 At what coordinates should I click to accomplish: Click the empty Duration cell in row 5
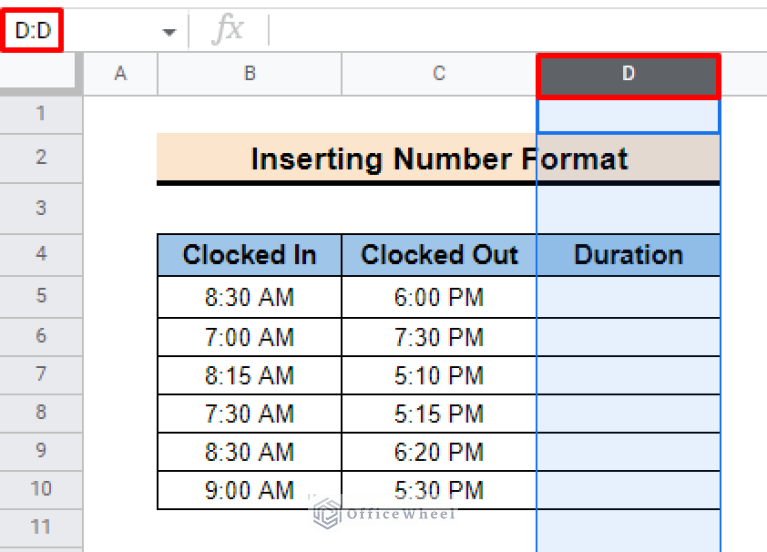coord(628,297)
